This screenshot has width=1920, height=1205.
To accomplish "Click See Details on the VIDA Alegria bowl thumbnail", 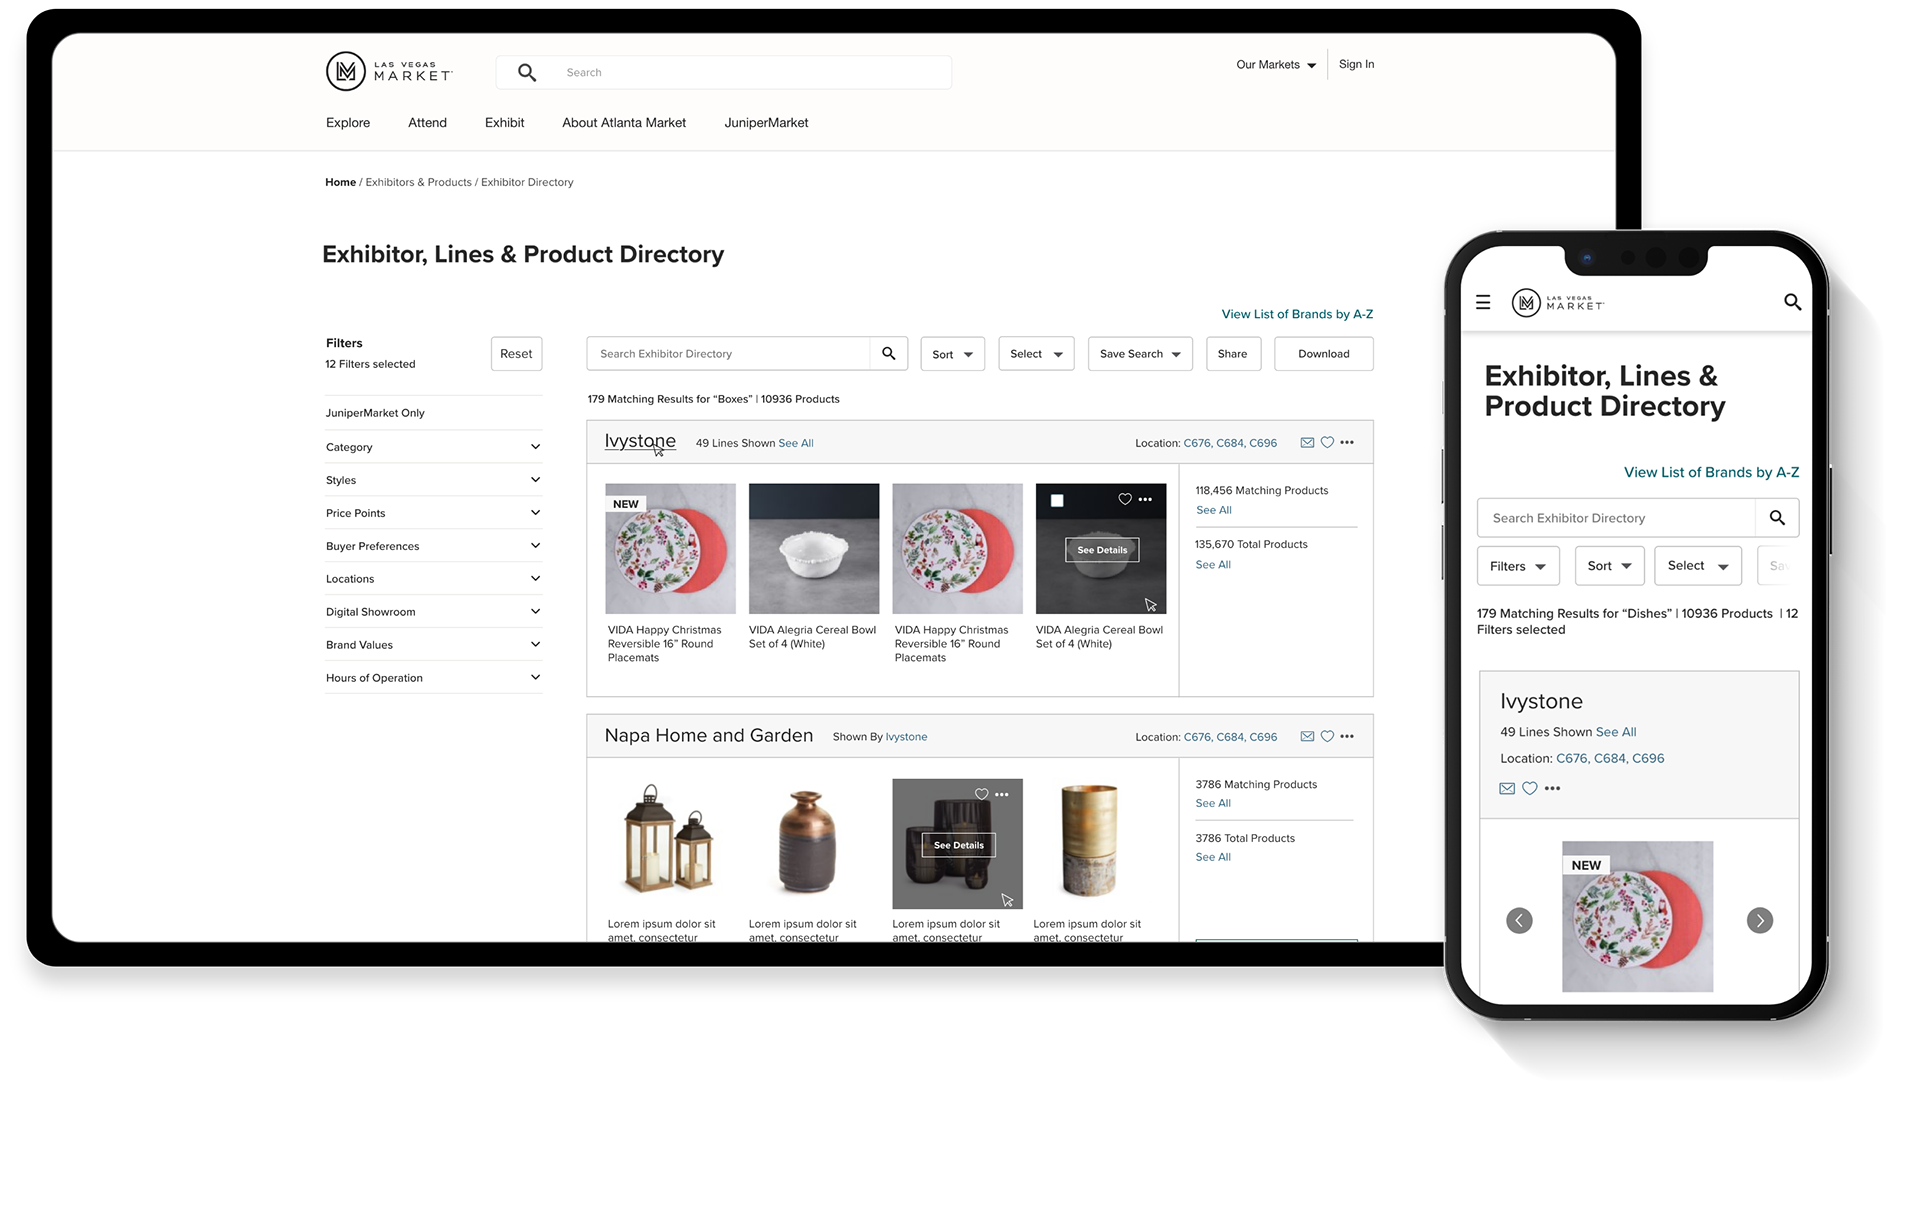I will click(x=1102, y=550).
